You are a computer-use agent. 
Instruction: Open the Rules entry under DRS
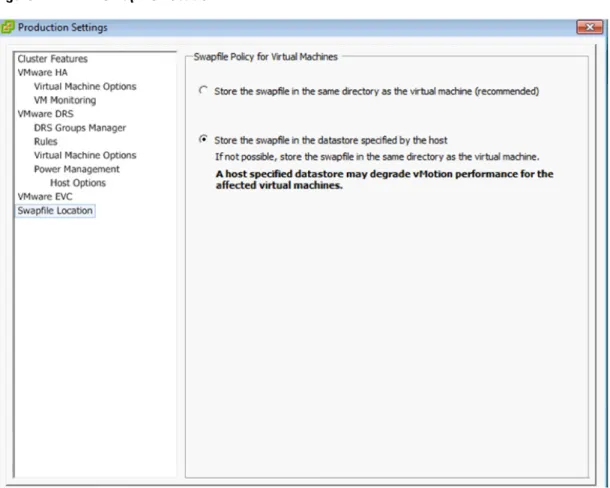click(46, 142)
